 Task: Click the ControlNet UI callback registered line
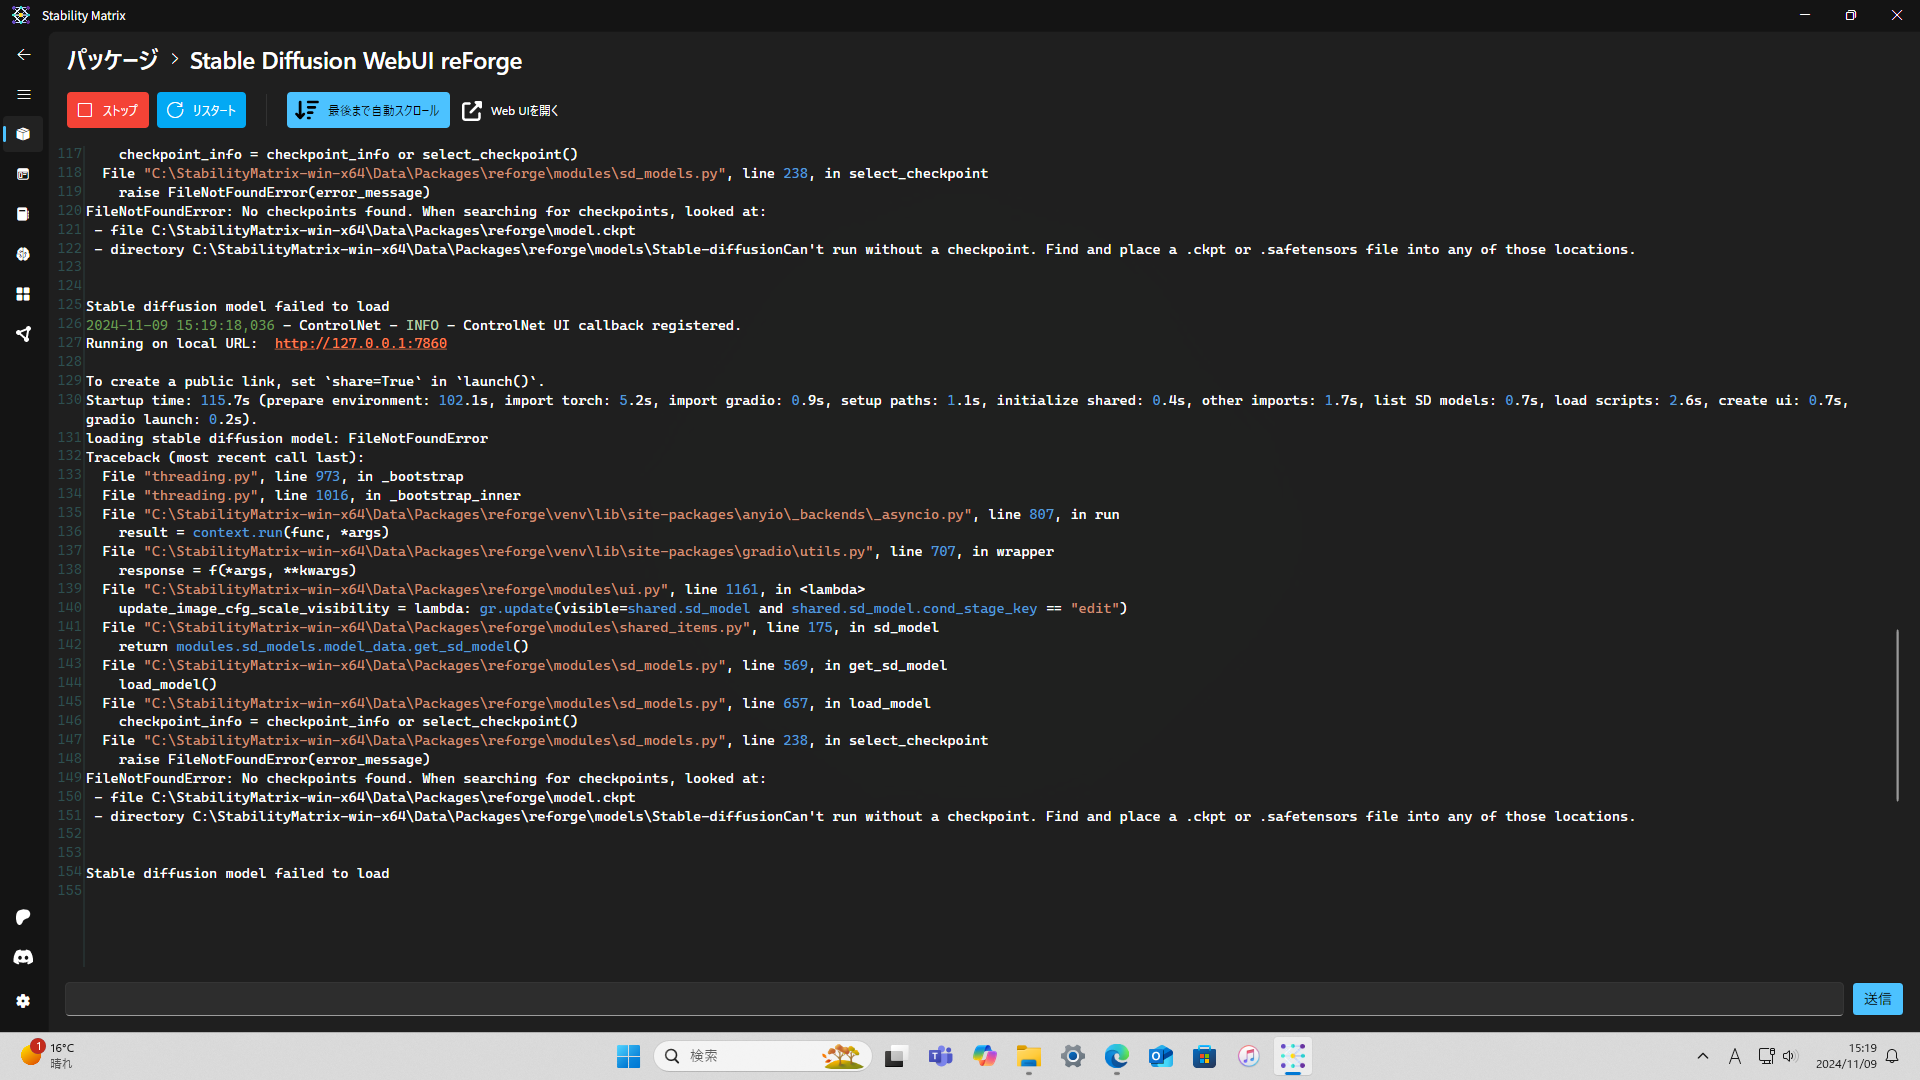(x=413, y=326)
